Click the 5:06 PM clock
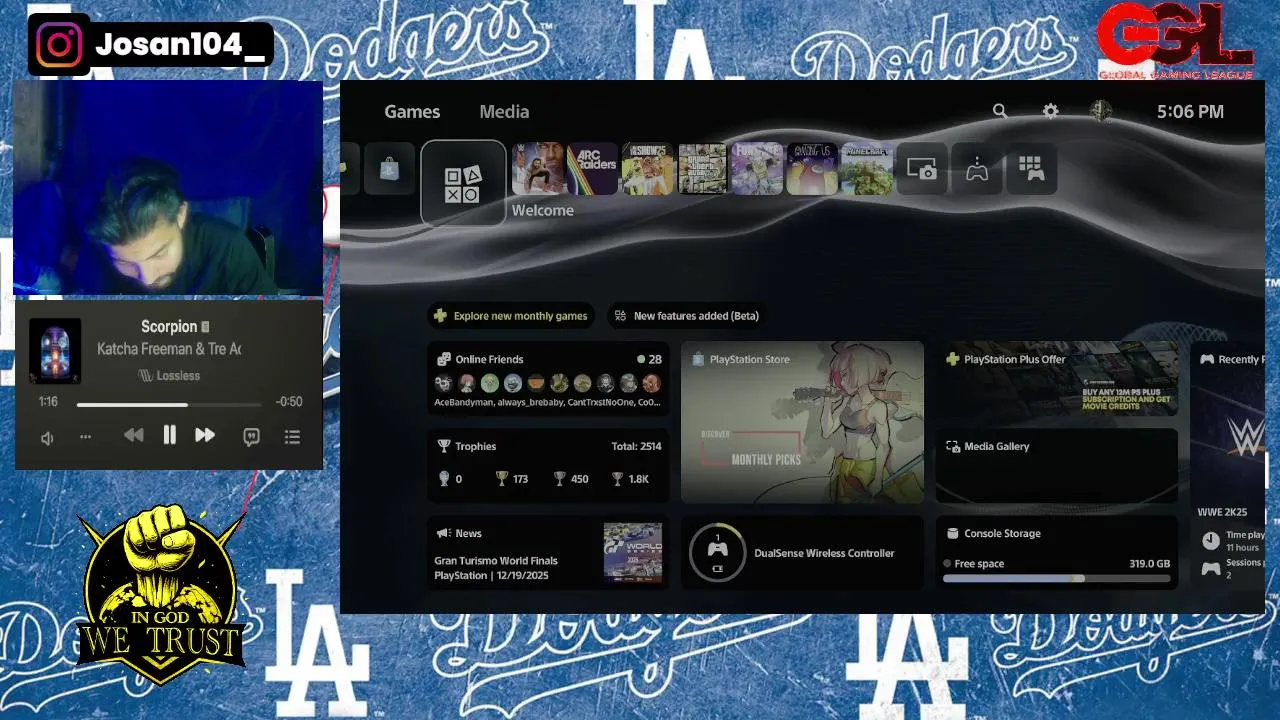 1190,112
